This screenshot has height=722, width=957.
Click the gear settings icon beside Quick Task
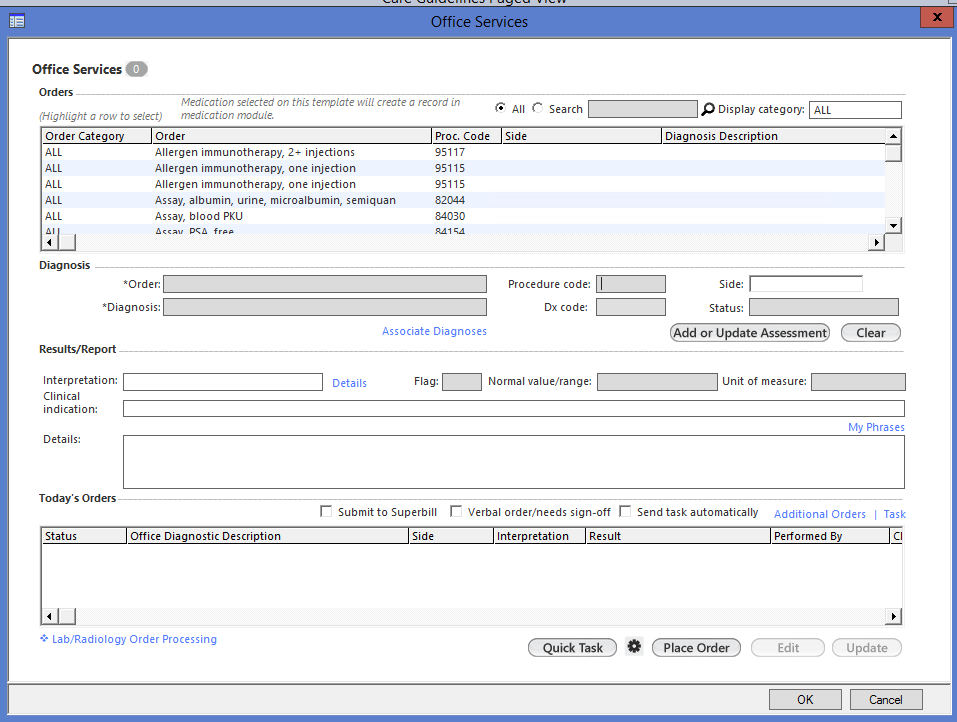634,646
